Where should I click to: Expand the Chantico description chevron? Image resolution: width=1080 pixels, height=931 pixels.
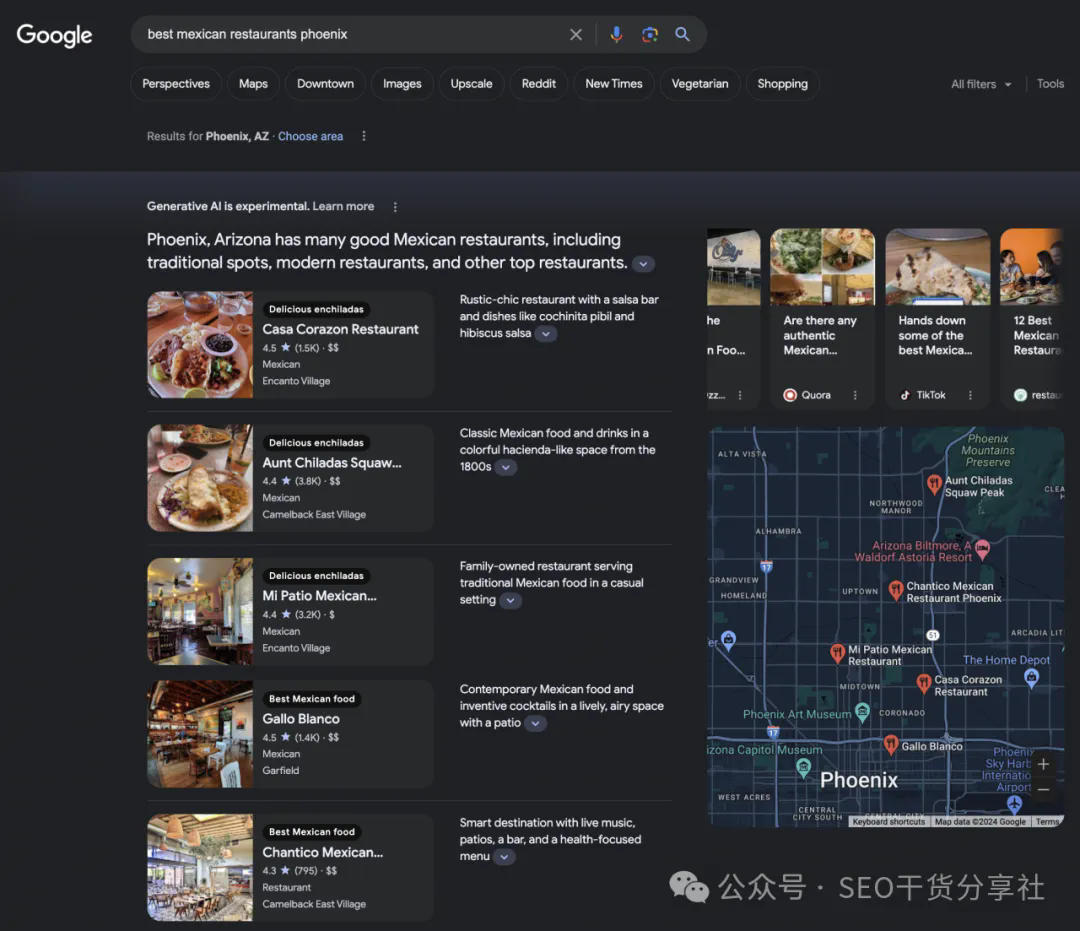[504, 857]
